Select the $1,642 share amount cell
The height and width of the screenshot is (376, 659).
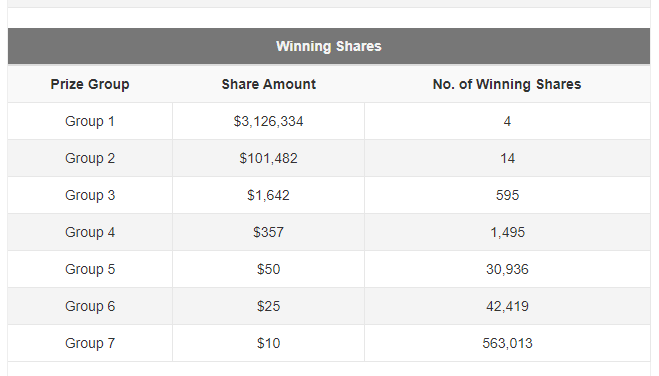(x=269, y=195)
